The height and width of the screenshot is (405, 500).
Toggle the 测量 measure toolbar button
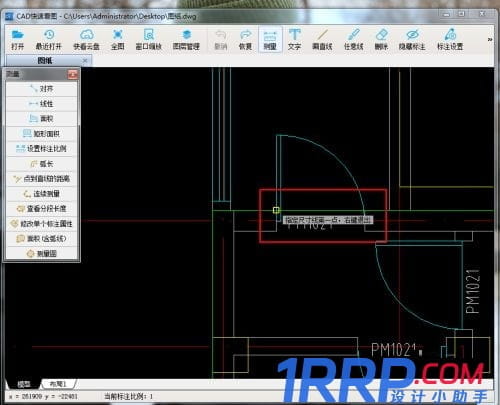pyautogui.click(x=270, y=39)
